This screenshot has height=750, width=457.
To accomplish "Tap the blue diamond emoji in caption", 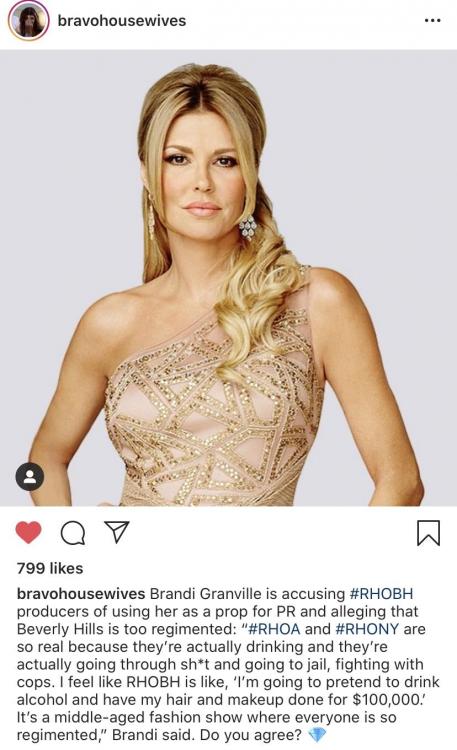I will point(317,734).
